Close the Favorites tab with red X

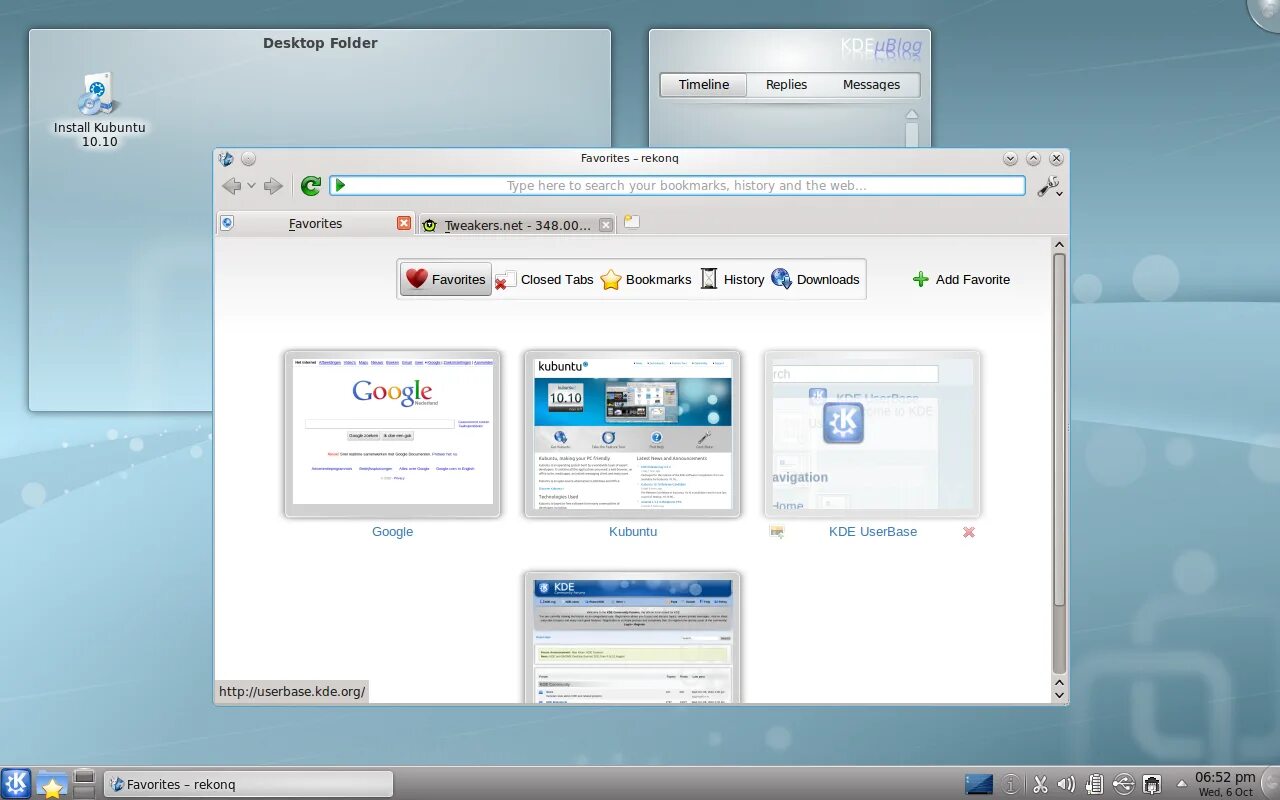point(404,223)
